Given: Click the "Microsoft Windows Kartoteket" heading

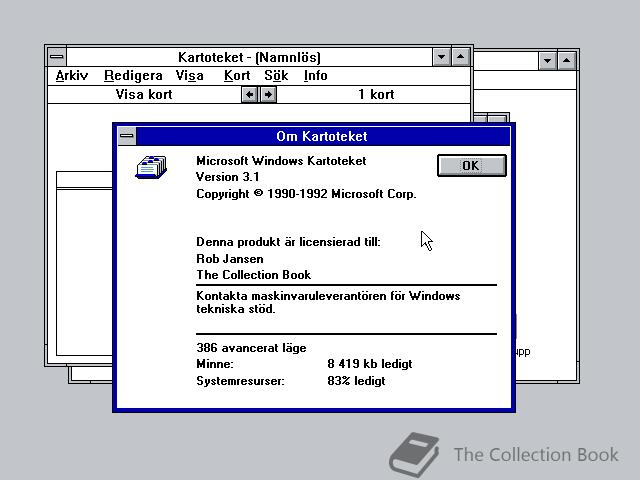Looking at the screenshot, I should (281, 161).
